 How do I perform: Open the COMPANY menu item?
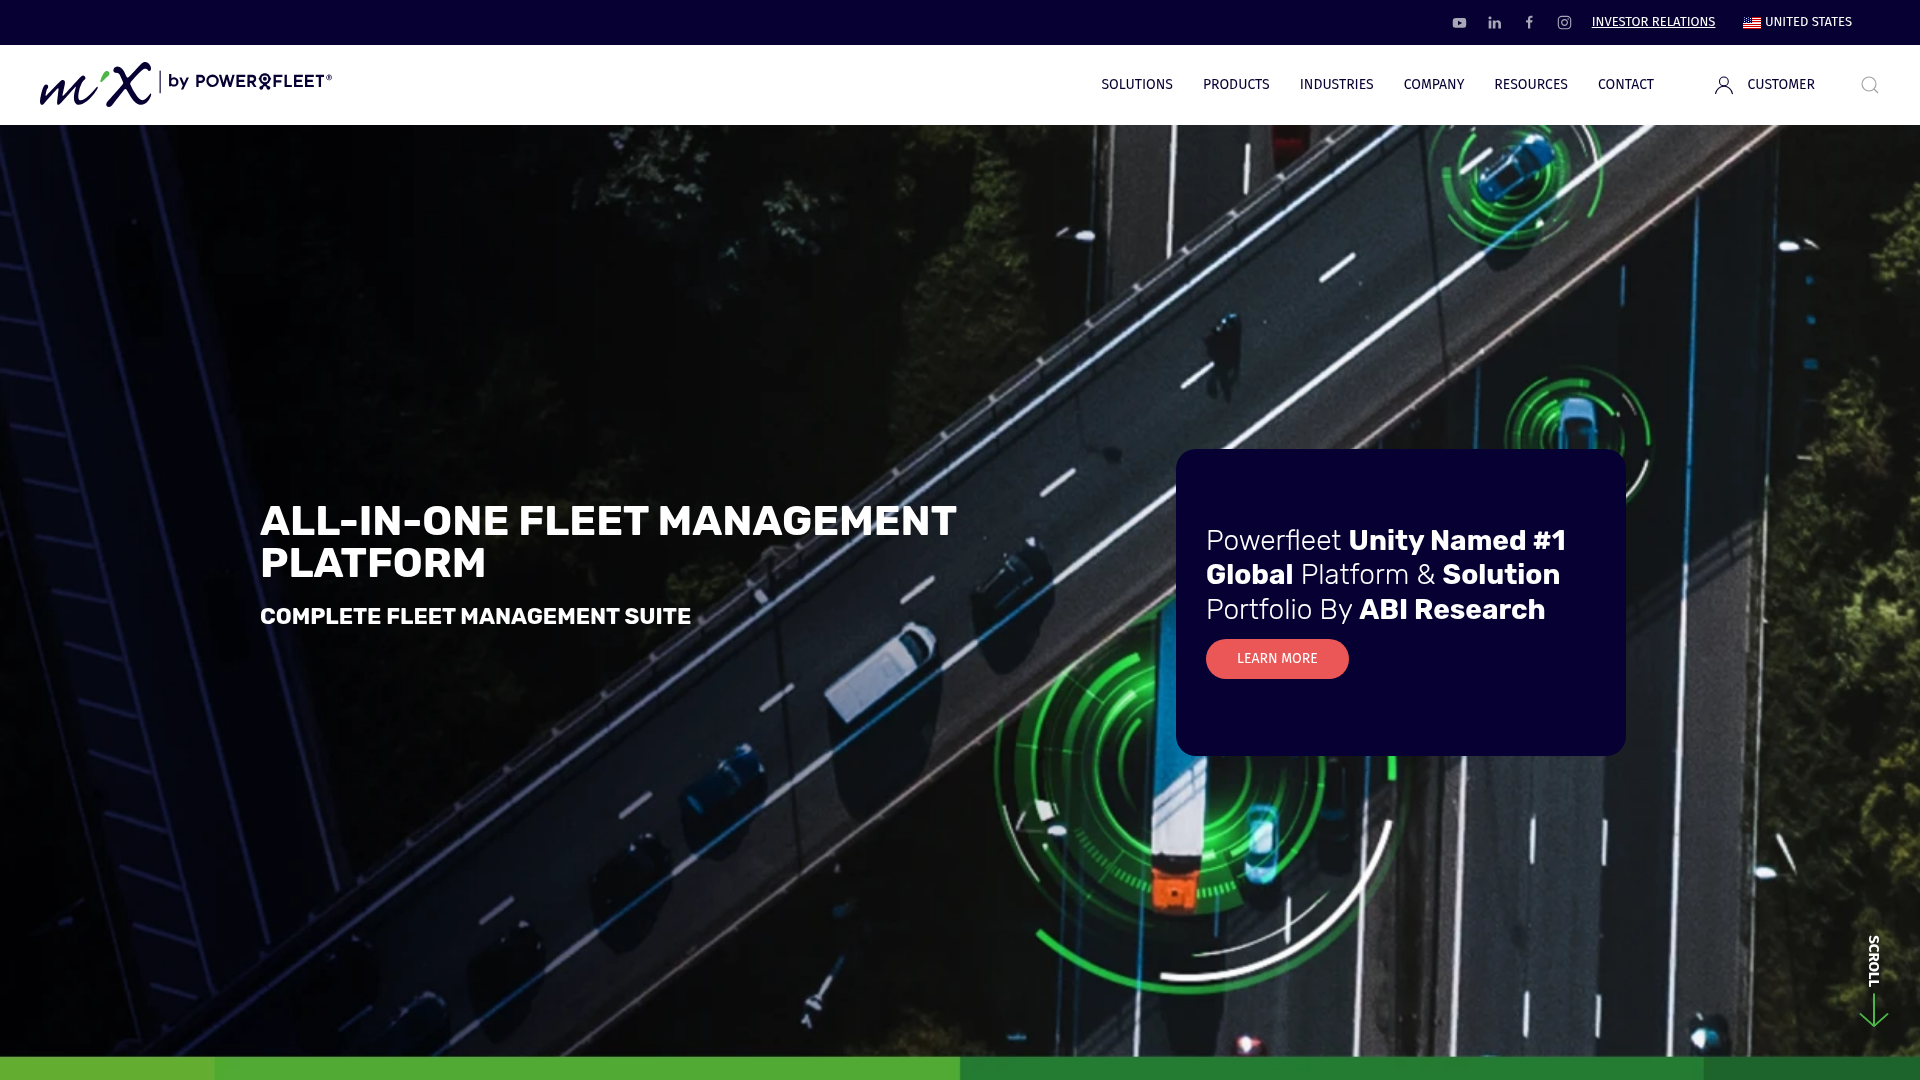tap(1434, 84)
